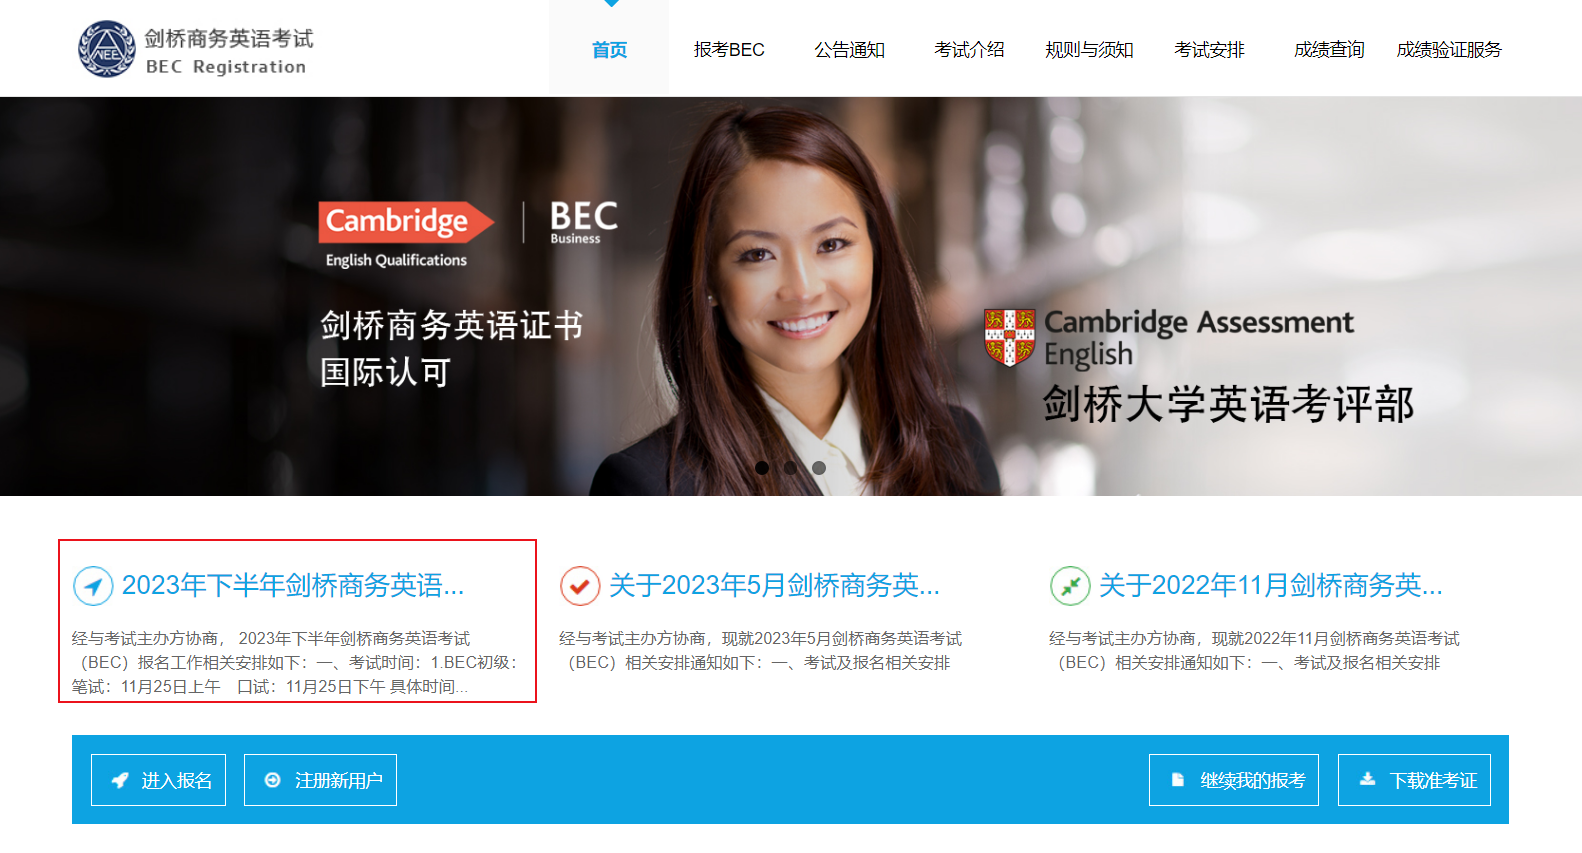Click the arrow icon in 注册新用户 button

[x=272, y=780]
